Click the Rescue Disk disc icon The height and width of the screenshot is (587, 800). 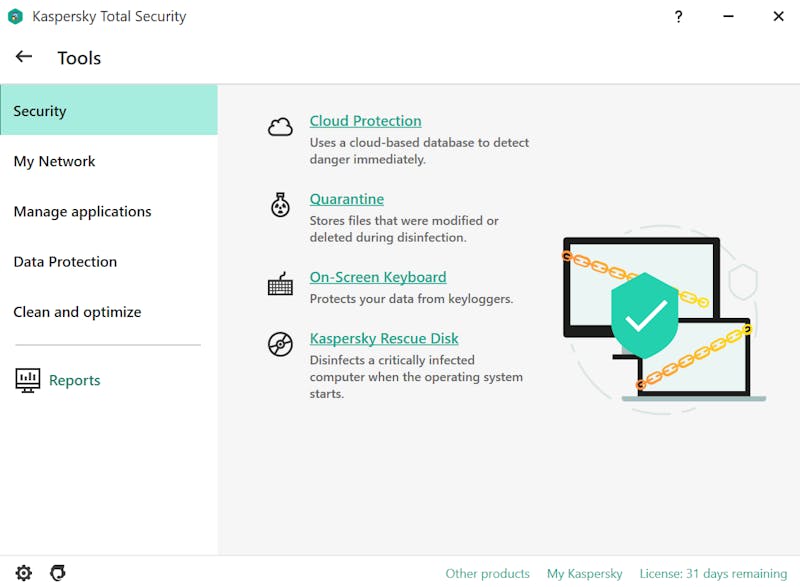click(280, 344)
